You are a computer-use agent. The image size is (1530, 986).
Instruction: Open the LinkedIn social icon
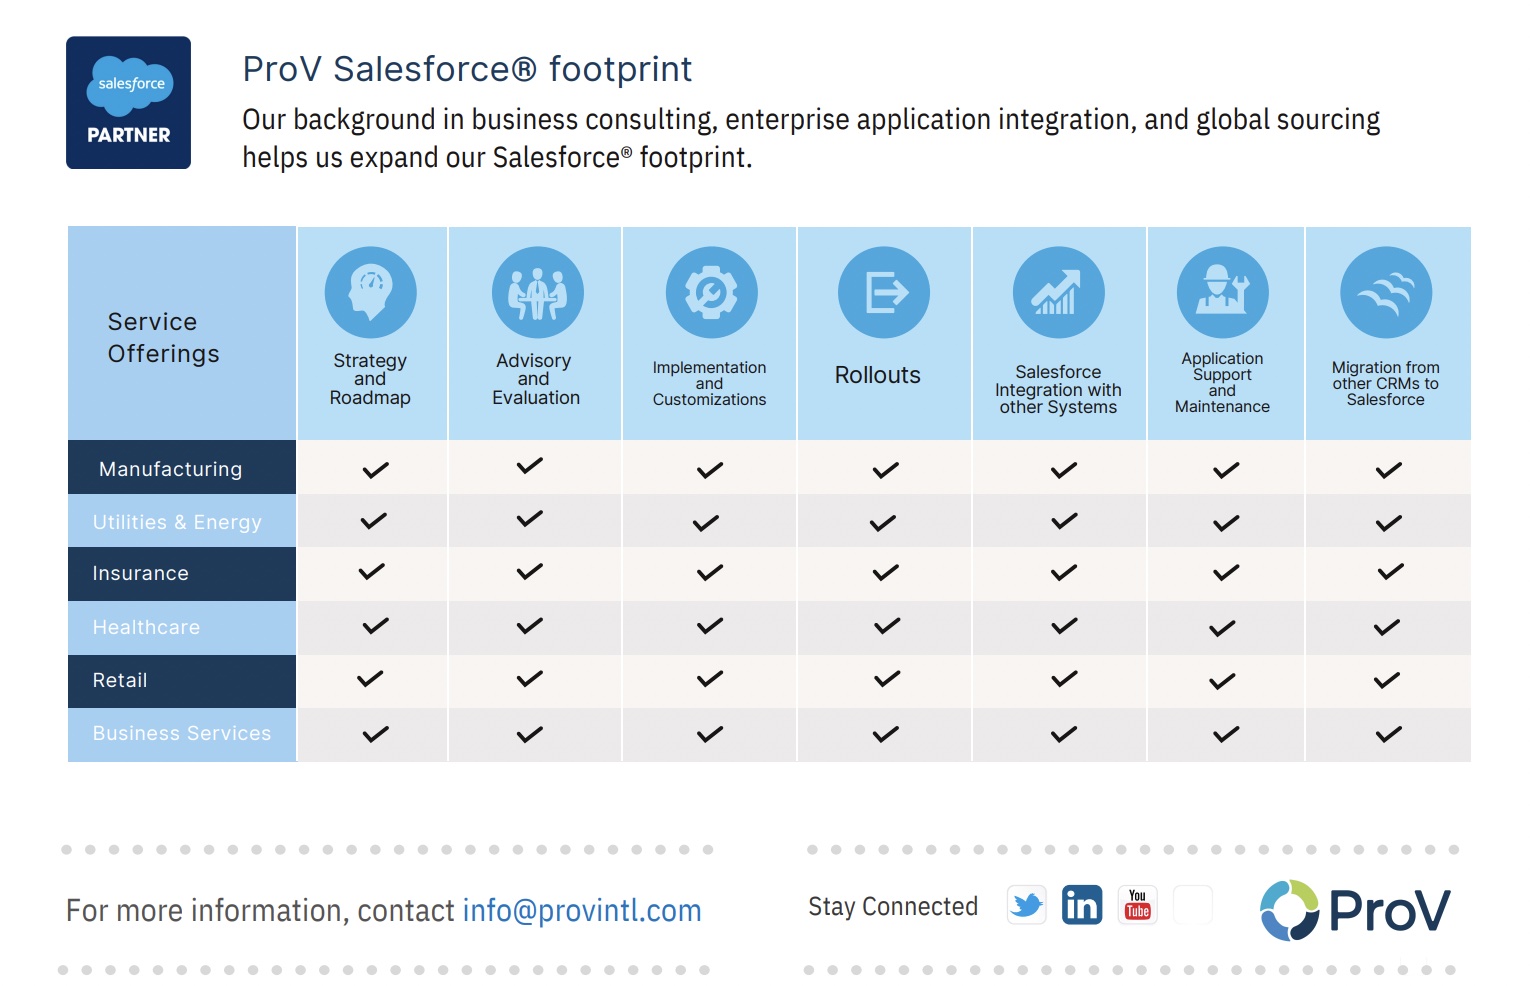[1082, 905]
